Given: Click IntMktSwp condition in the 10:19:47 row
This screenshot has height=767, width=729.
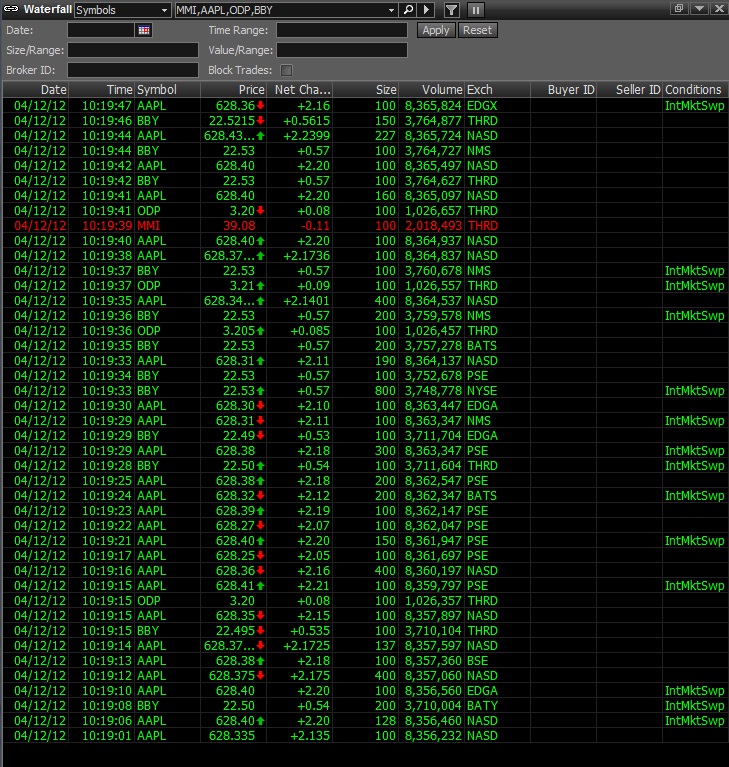Looking at the screenshot, I should pos(694,106).
